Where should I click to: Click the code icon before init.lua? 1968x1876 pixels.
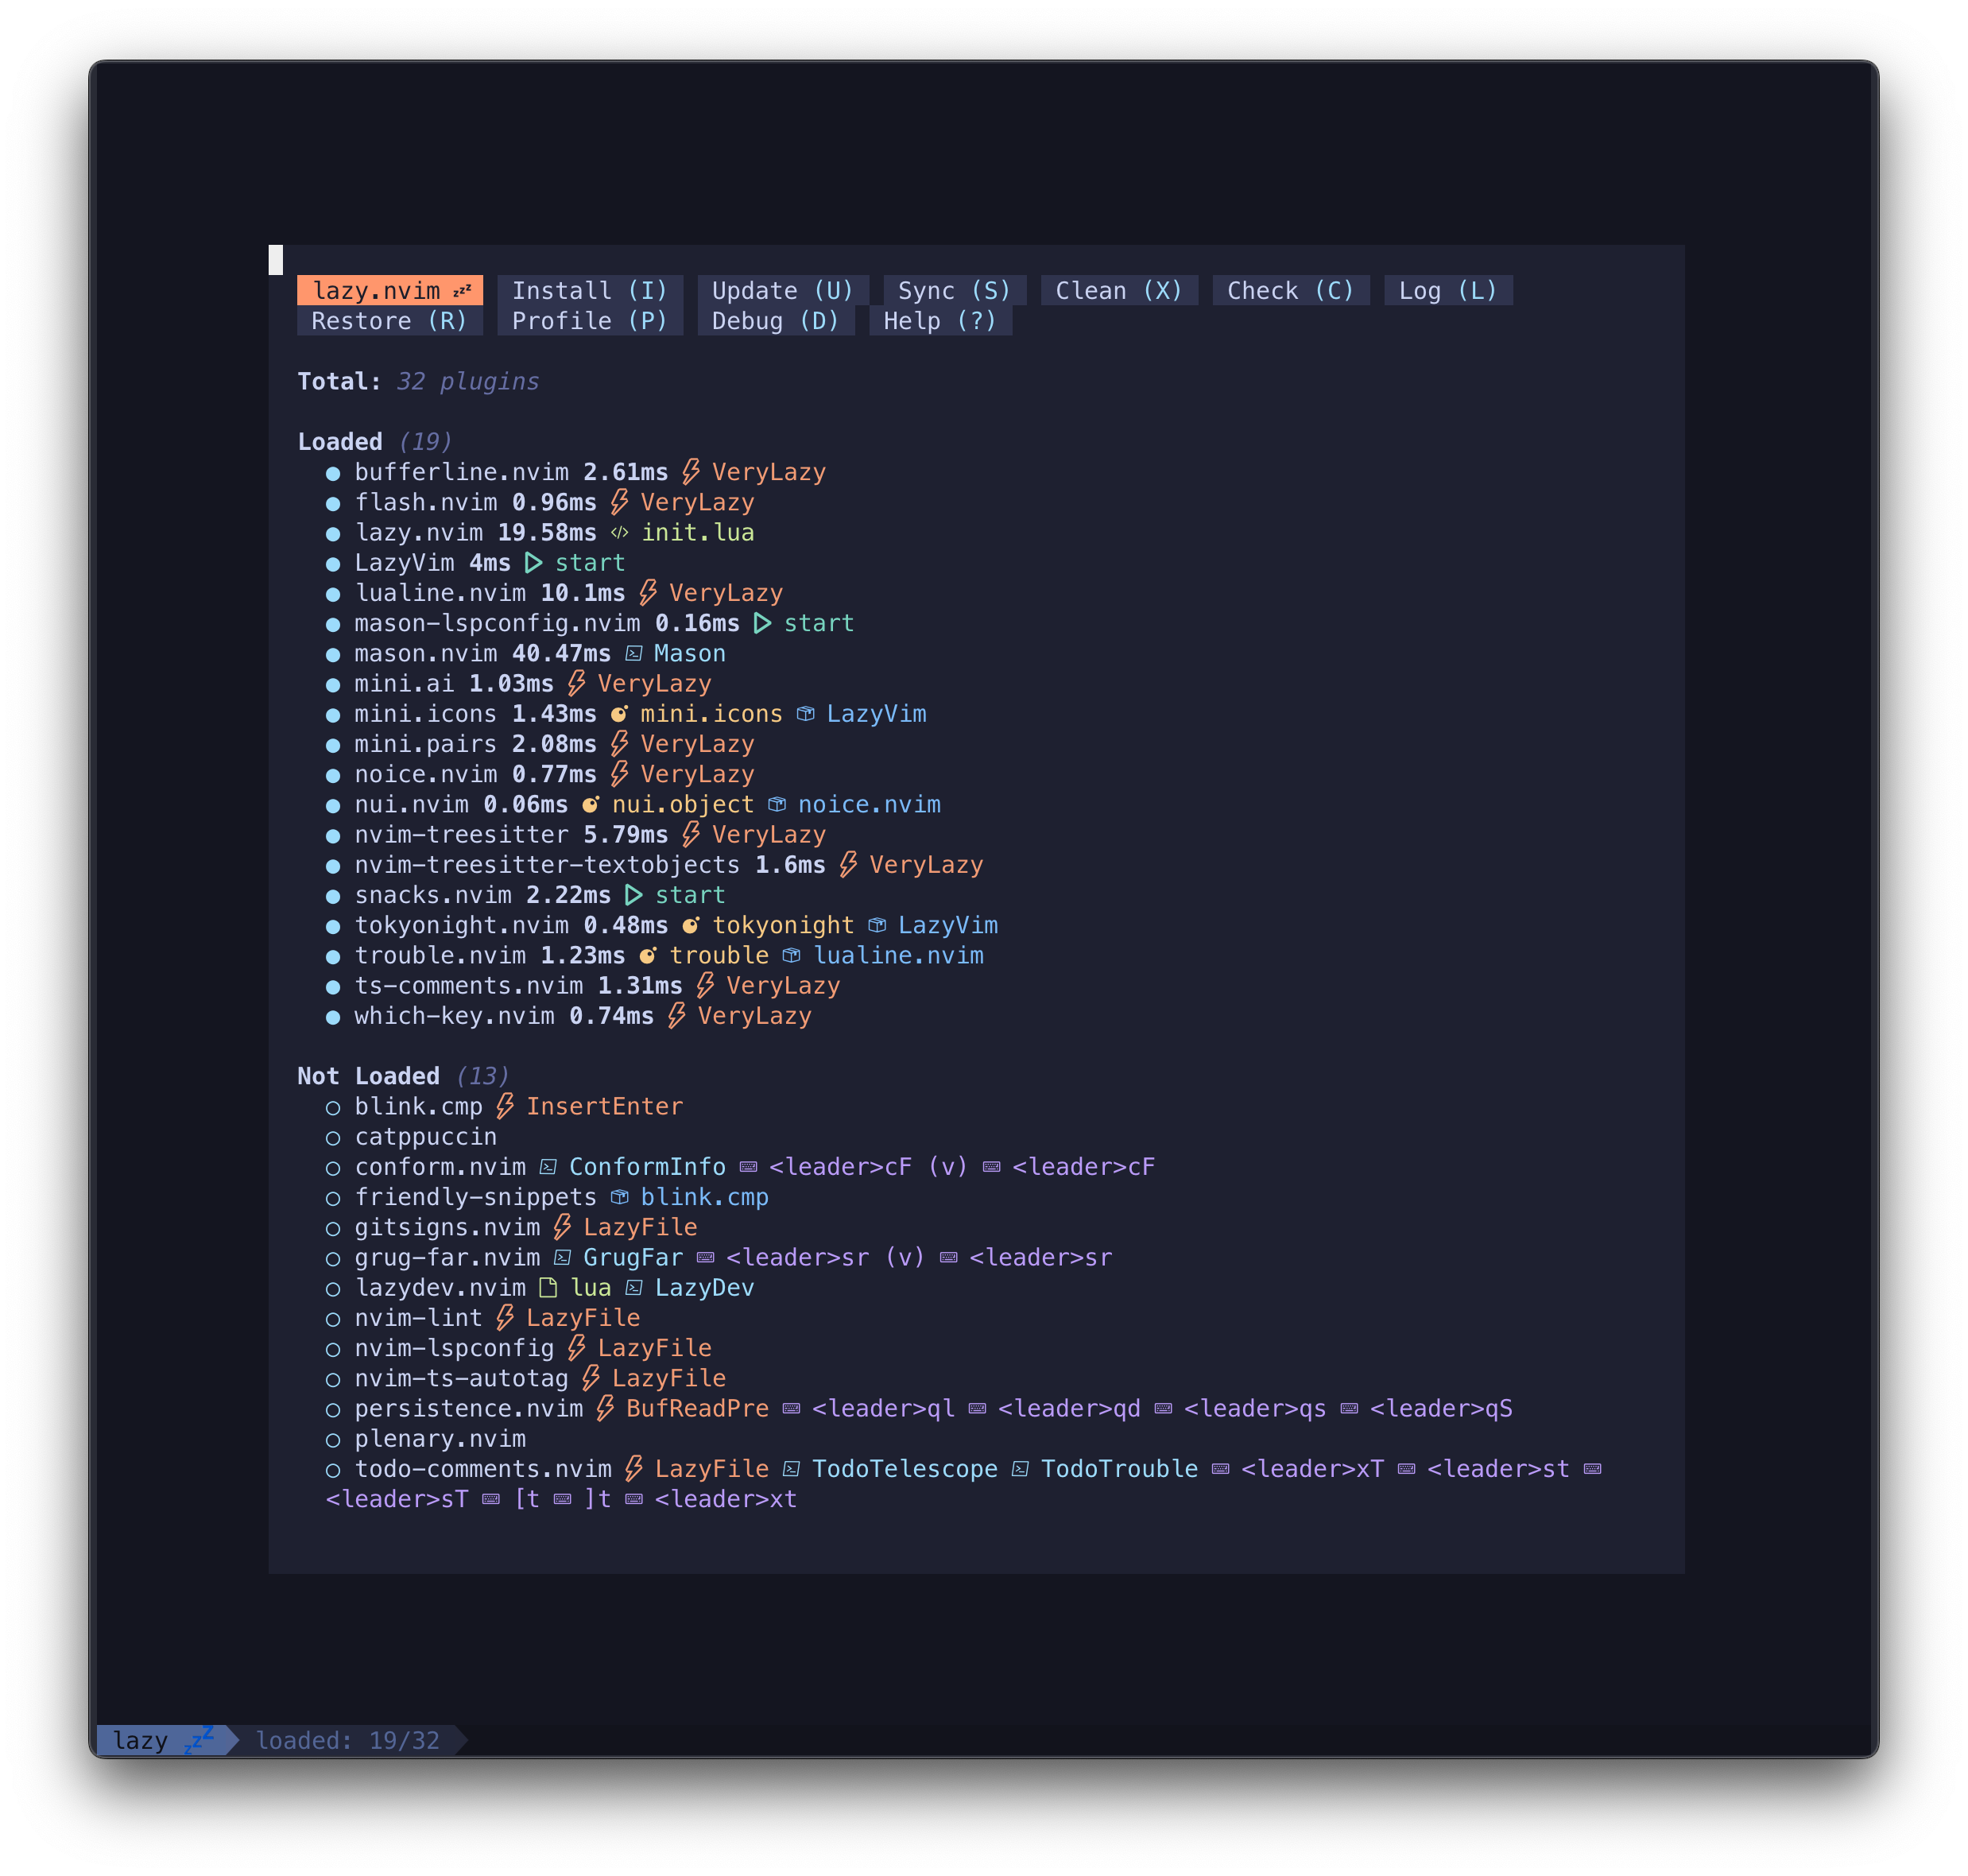pyautogui.click(x=620, y=533)
